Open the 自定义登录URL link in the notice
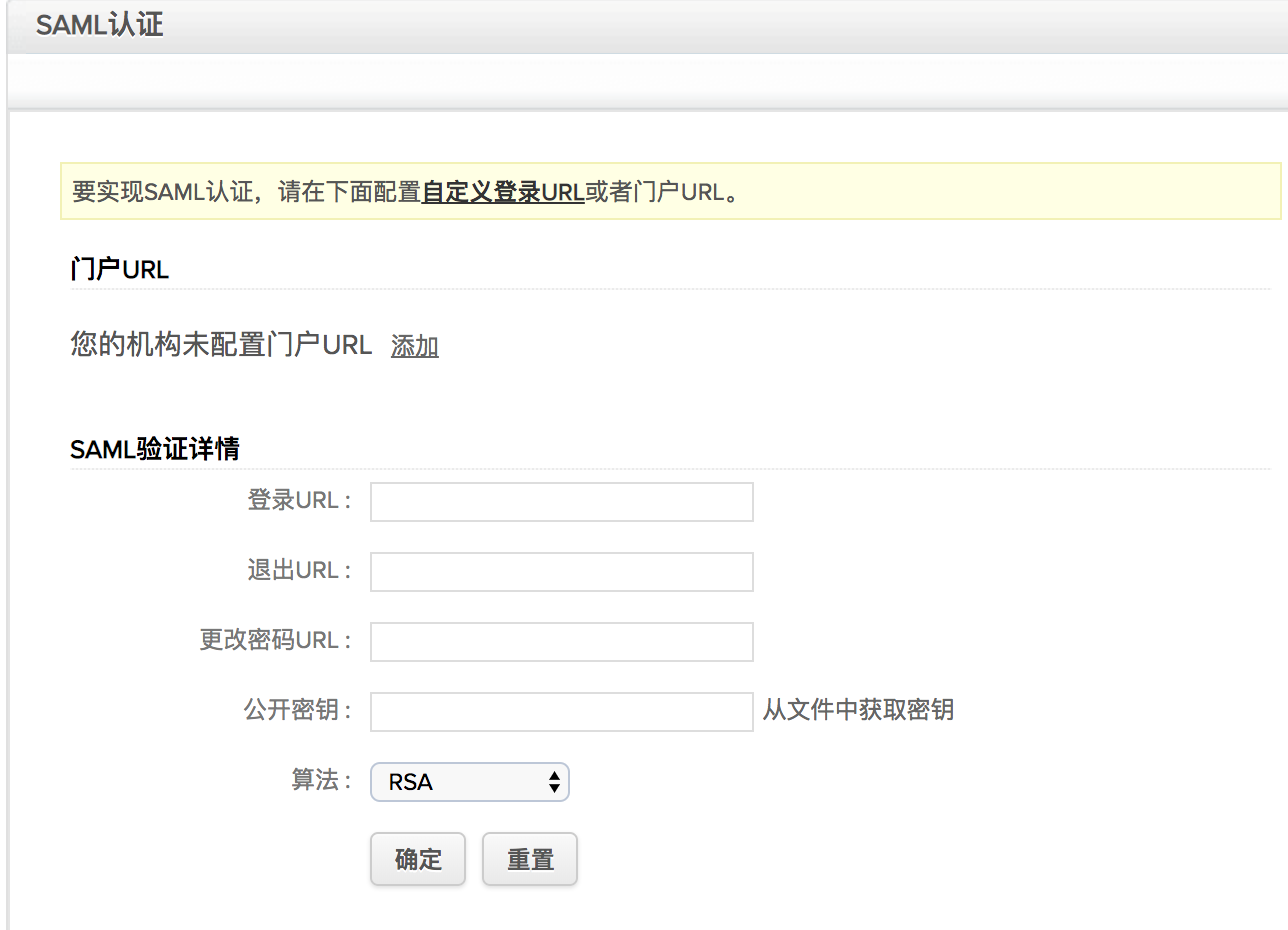Viewport: 1288px width, 930px height. (x=503, y=192)
